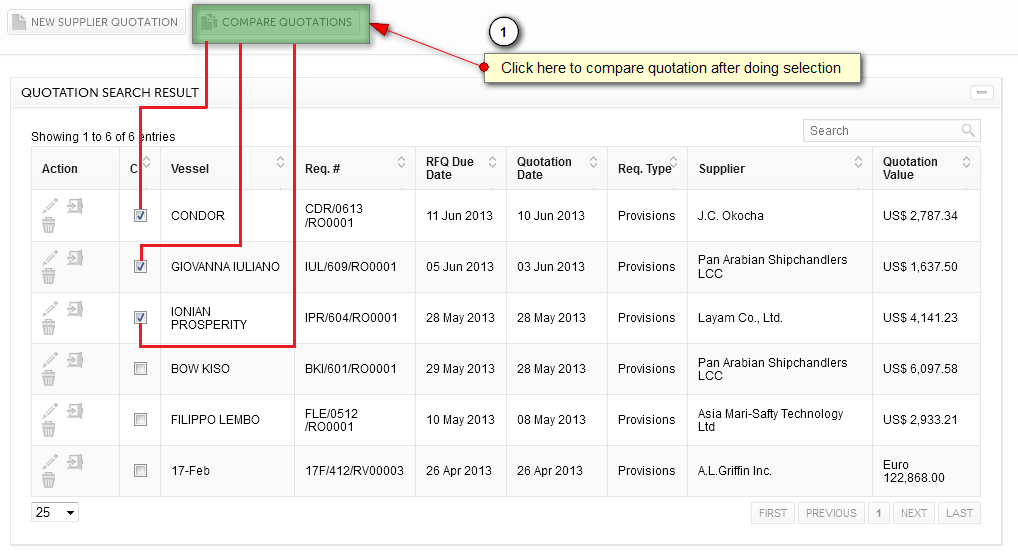Go to the FIRST page
This screenshot has width=1018, height=555.
click(x=773, y=513)
